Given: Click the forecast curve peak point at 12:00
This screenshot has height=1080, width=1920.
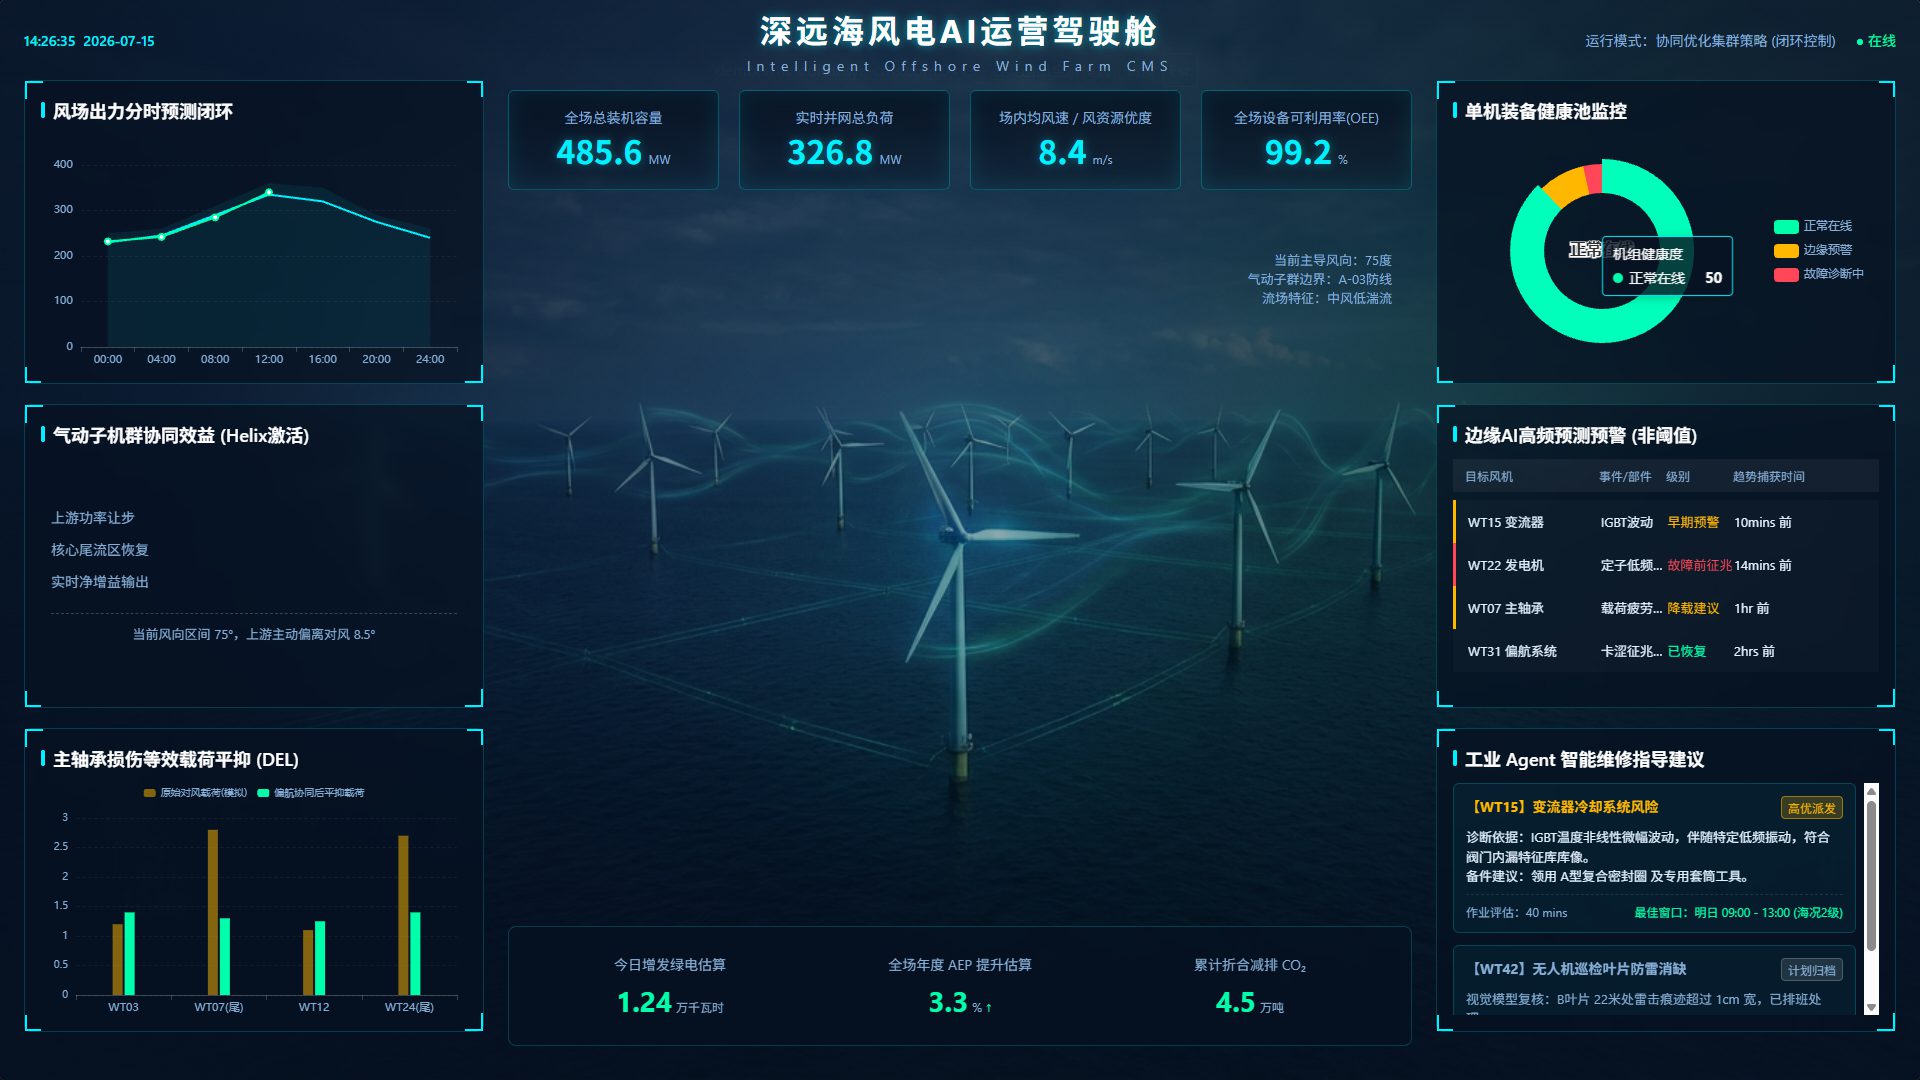Looking at the screenshot, I should (269, 192).
